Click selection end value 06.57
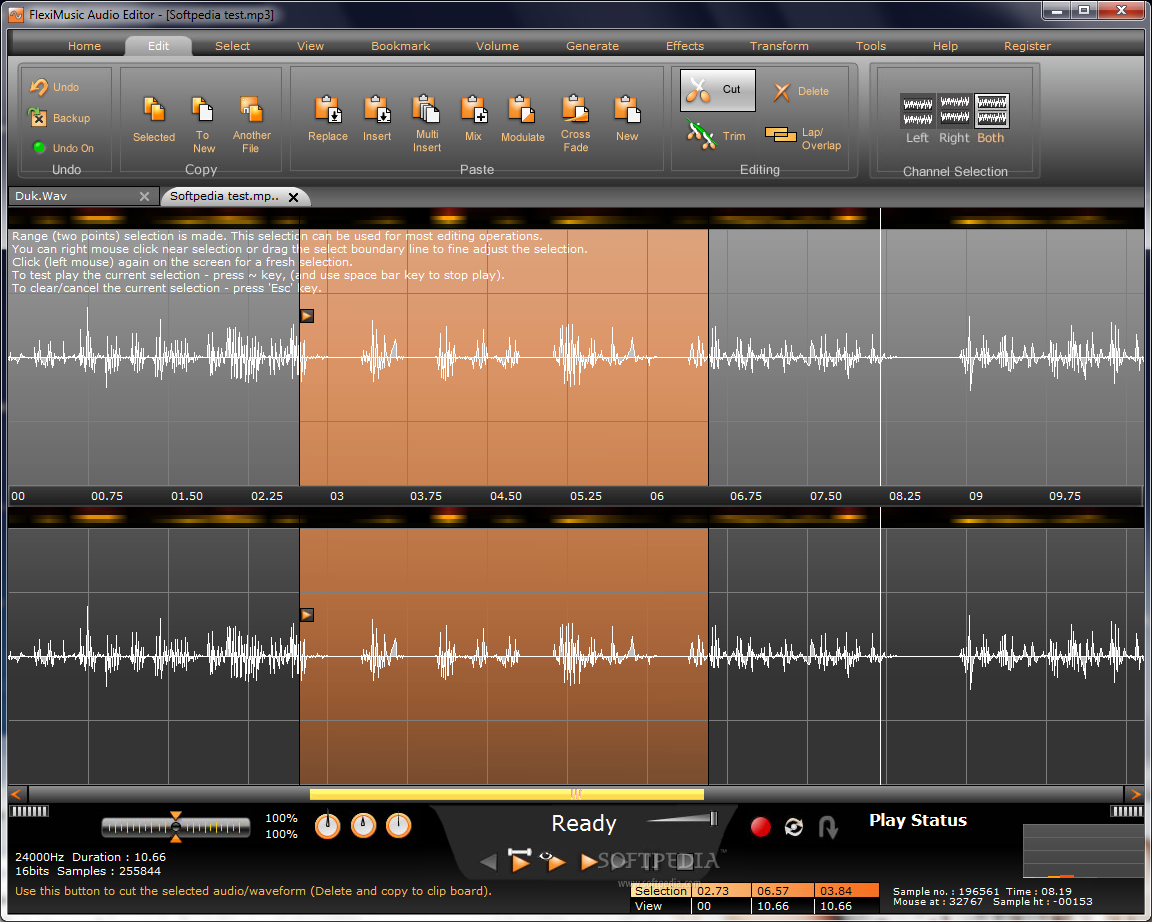Screen dimensions: 1152x922 [x=782, y=890]
